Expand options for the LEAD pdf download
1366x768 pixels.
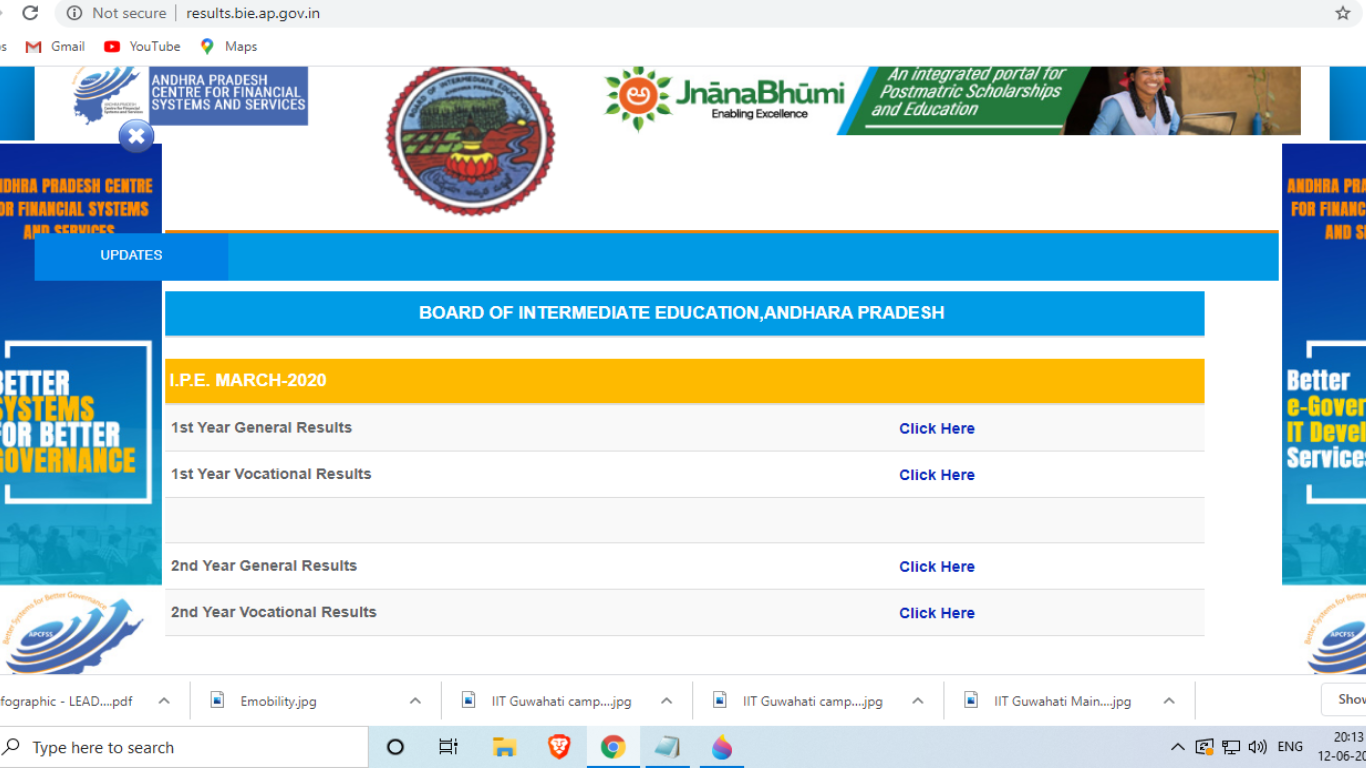coord(165,701)
